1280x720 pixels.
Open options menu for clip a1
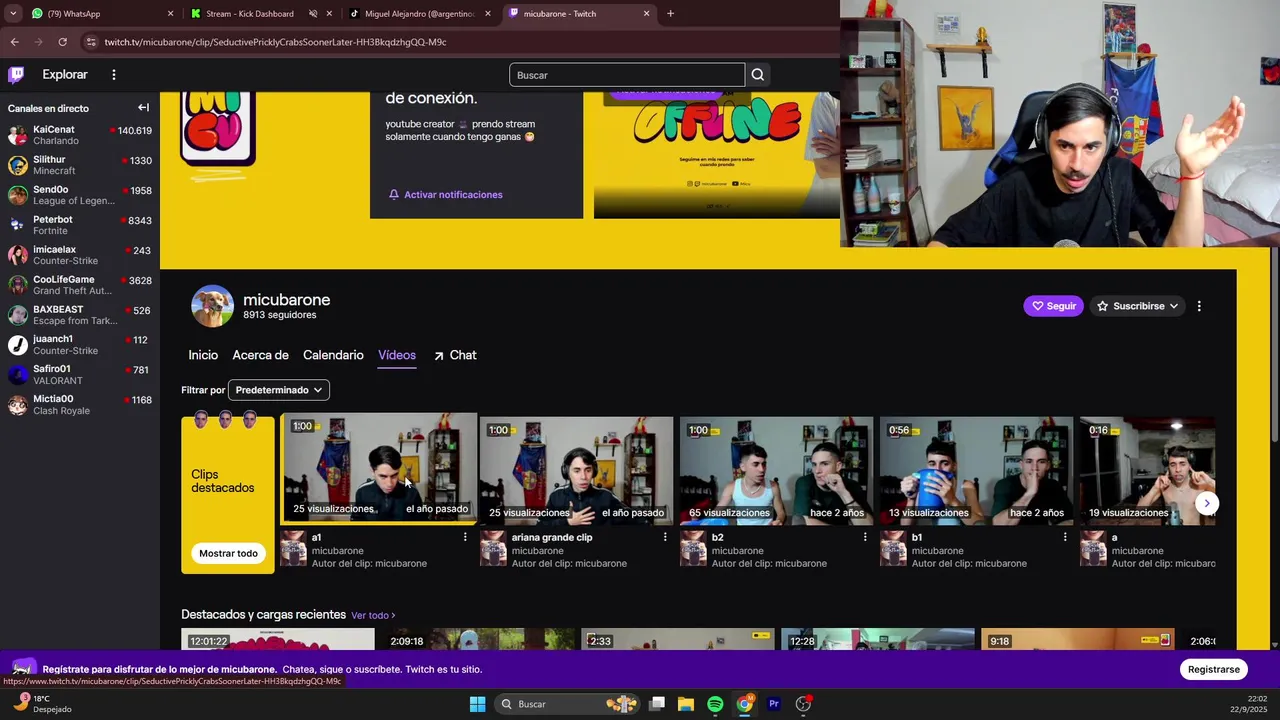[x=465, y=537]
